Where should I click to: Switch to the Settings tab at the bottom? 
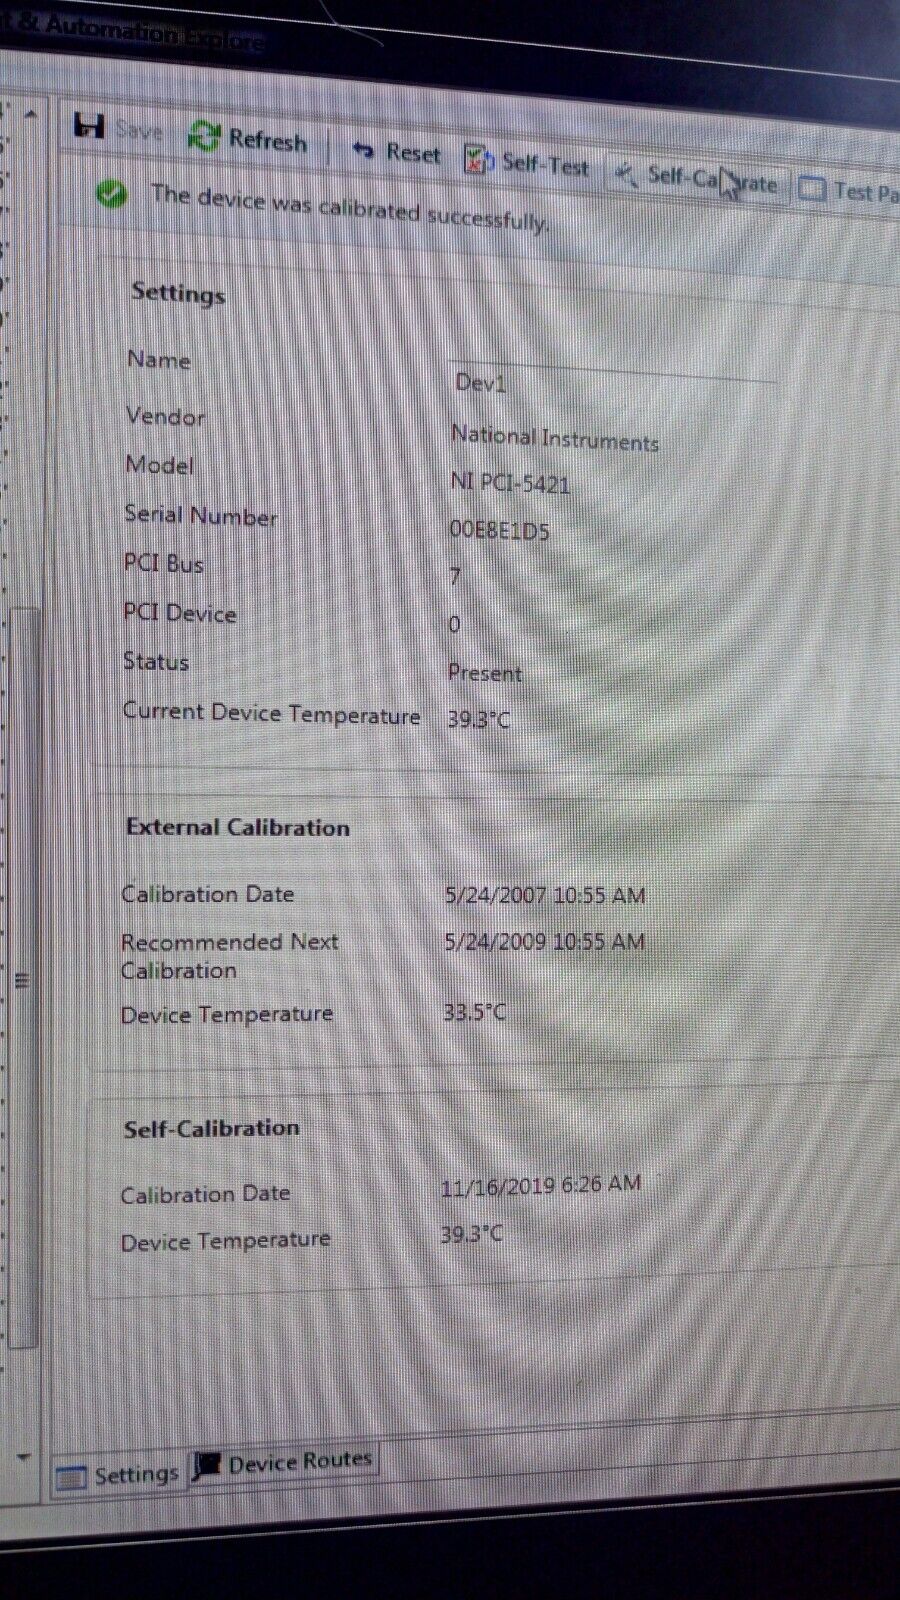118,1476
